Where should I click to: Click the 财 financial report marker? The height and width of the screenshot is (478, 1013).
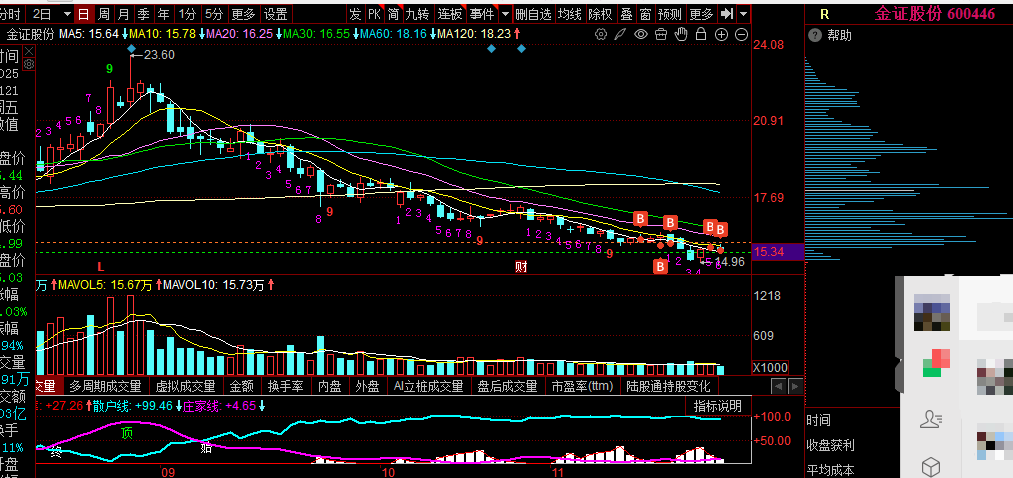[x=521, y=266]
